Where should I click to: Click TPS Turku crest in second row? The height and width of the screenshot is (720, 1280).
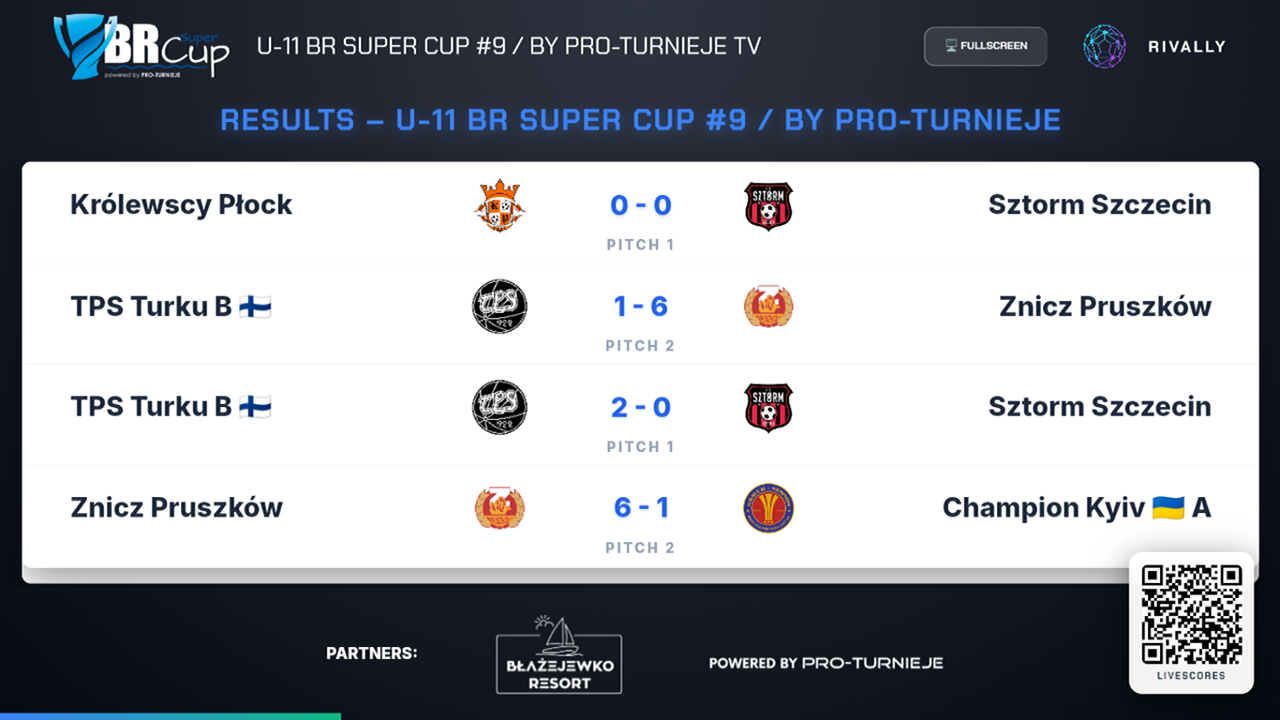click(499, 307)
